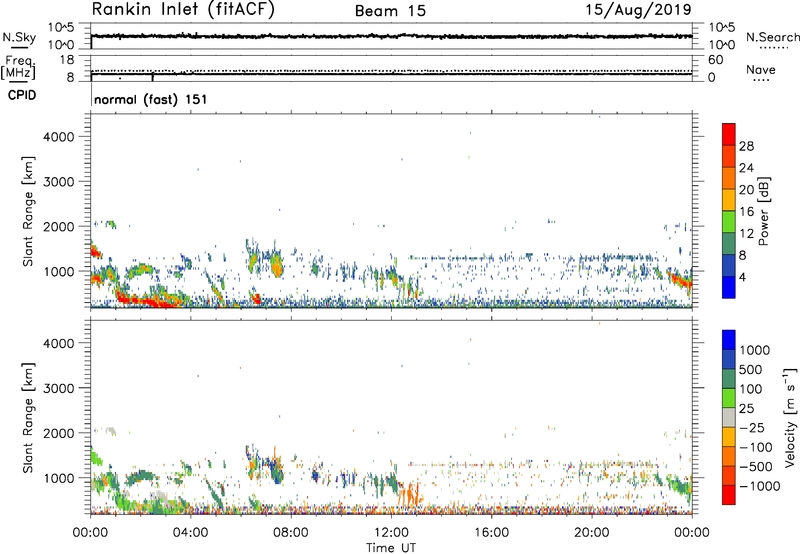Click the 'N.Search' legend label
The height and width of the screenshot is (554, 800).
(772, 37)
